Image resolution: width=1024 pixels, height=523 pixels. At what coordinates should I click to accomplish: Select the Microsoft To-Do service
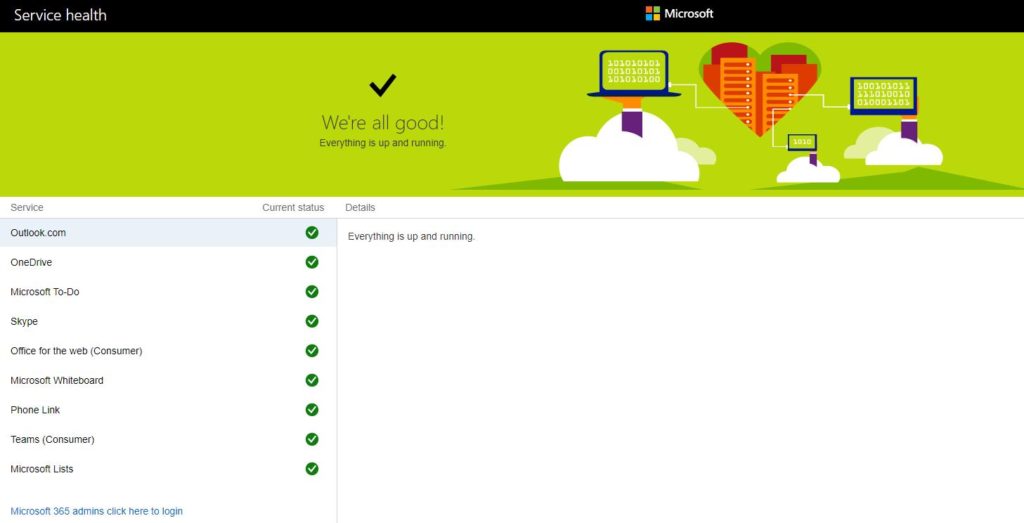(x=168, y=291)
